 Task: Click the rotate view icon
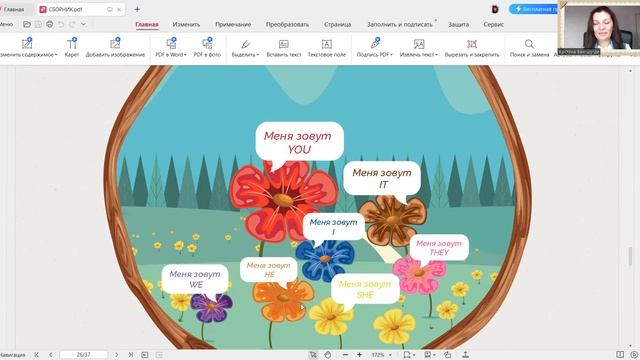pos(448,355)
